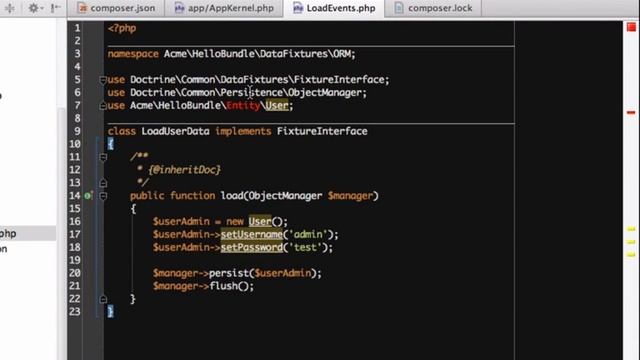This screenshot has width=640, height=360.
Task: Click 'persist' method call on line 20
Action: (x=229, y=273)
